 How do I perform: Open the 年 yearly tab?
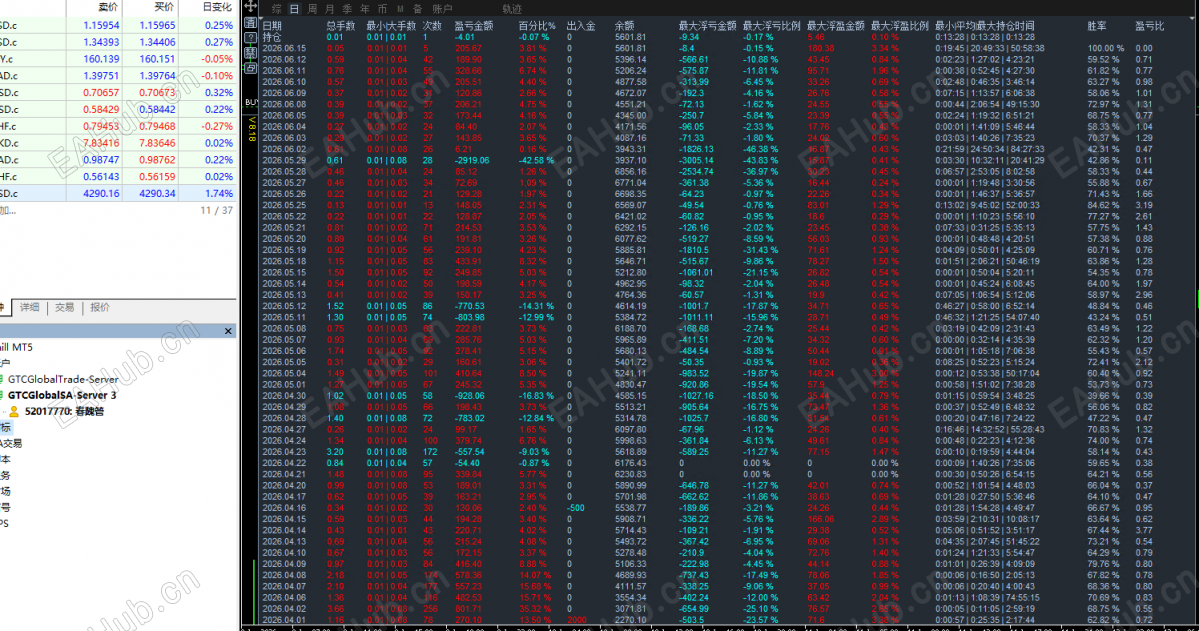click(365, 9)
